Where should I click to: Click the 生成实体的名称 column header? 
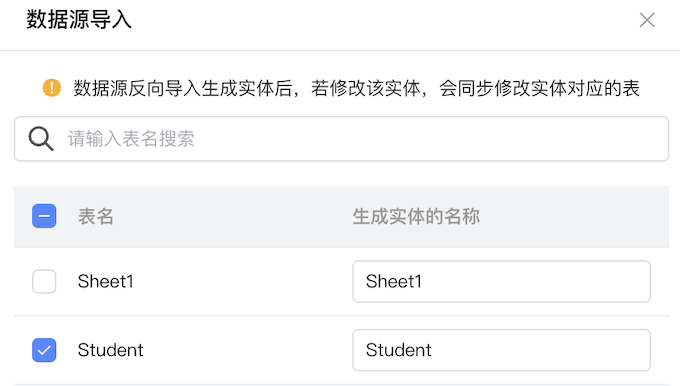coord(416,216)
